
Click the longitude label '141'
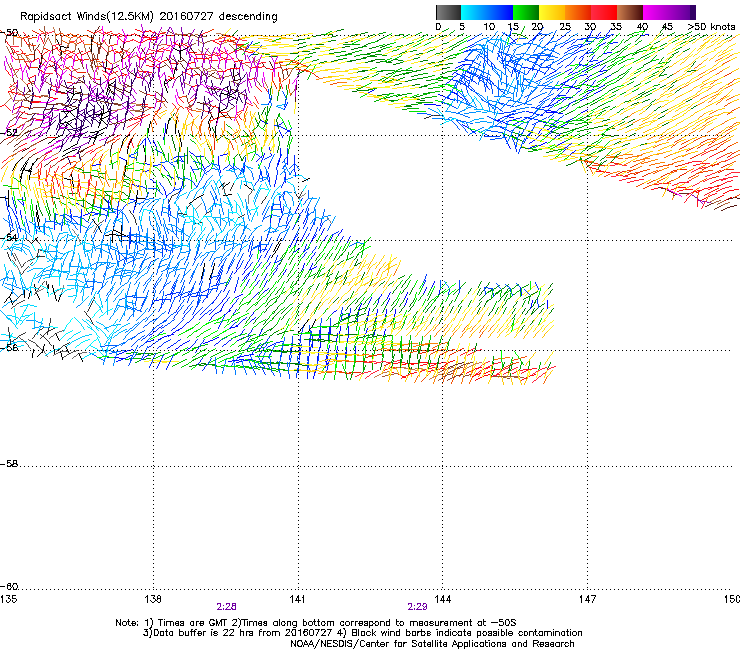(x=297, y=599)
